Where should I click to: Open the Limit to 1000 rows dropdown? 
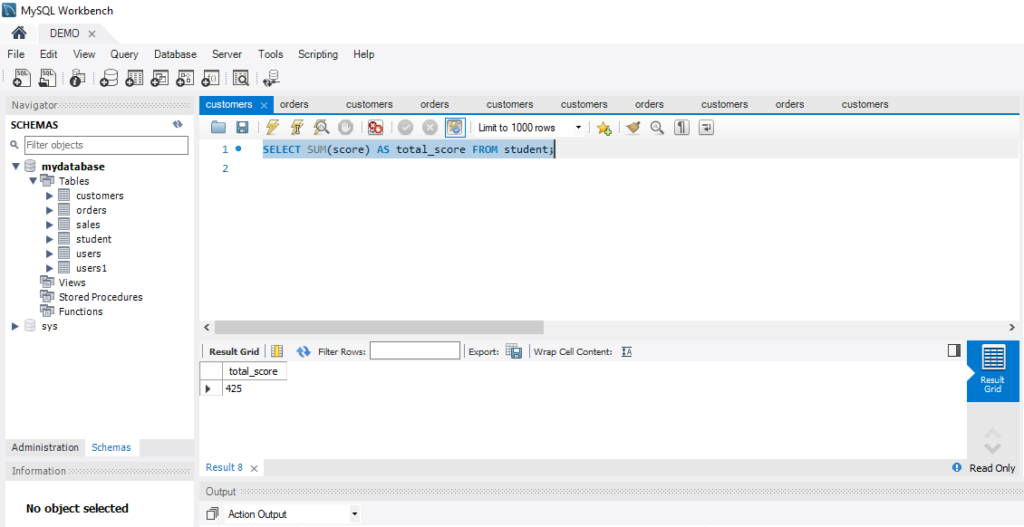click(x=530, y=128)
